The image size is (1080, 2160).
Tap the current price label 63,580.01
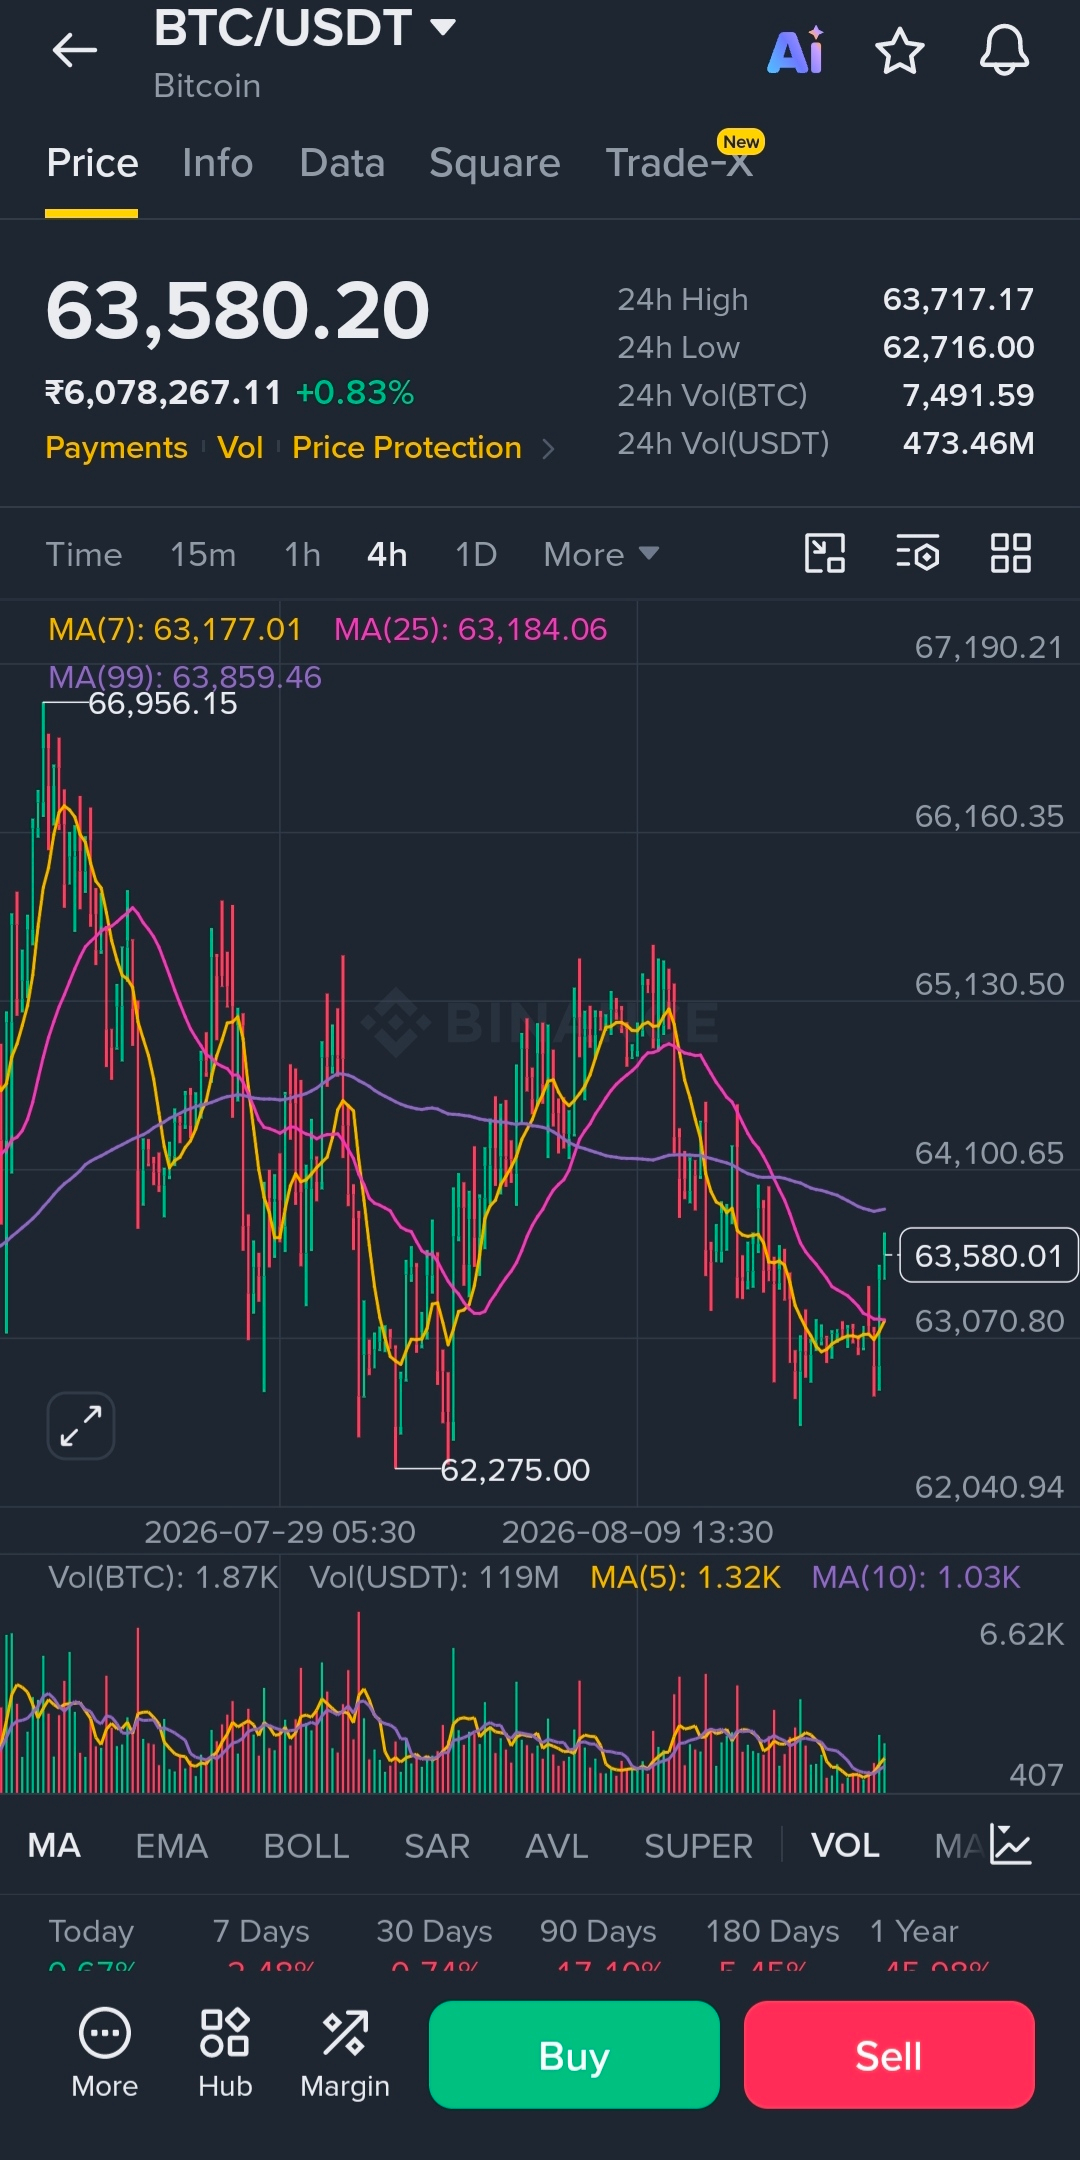click(988, 1255)
